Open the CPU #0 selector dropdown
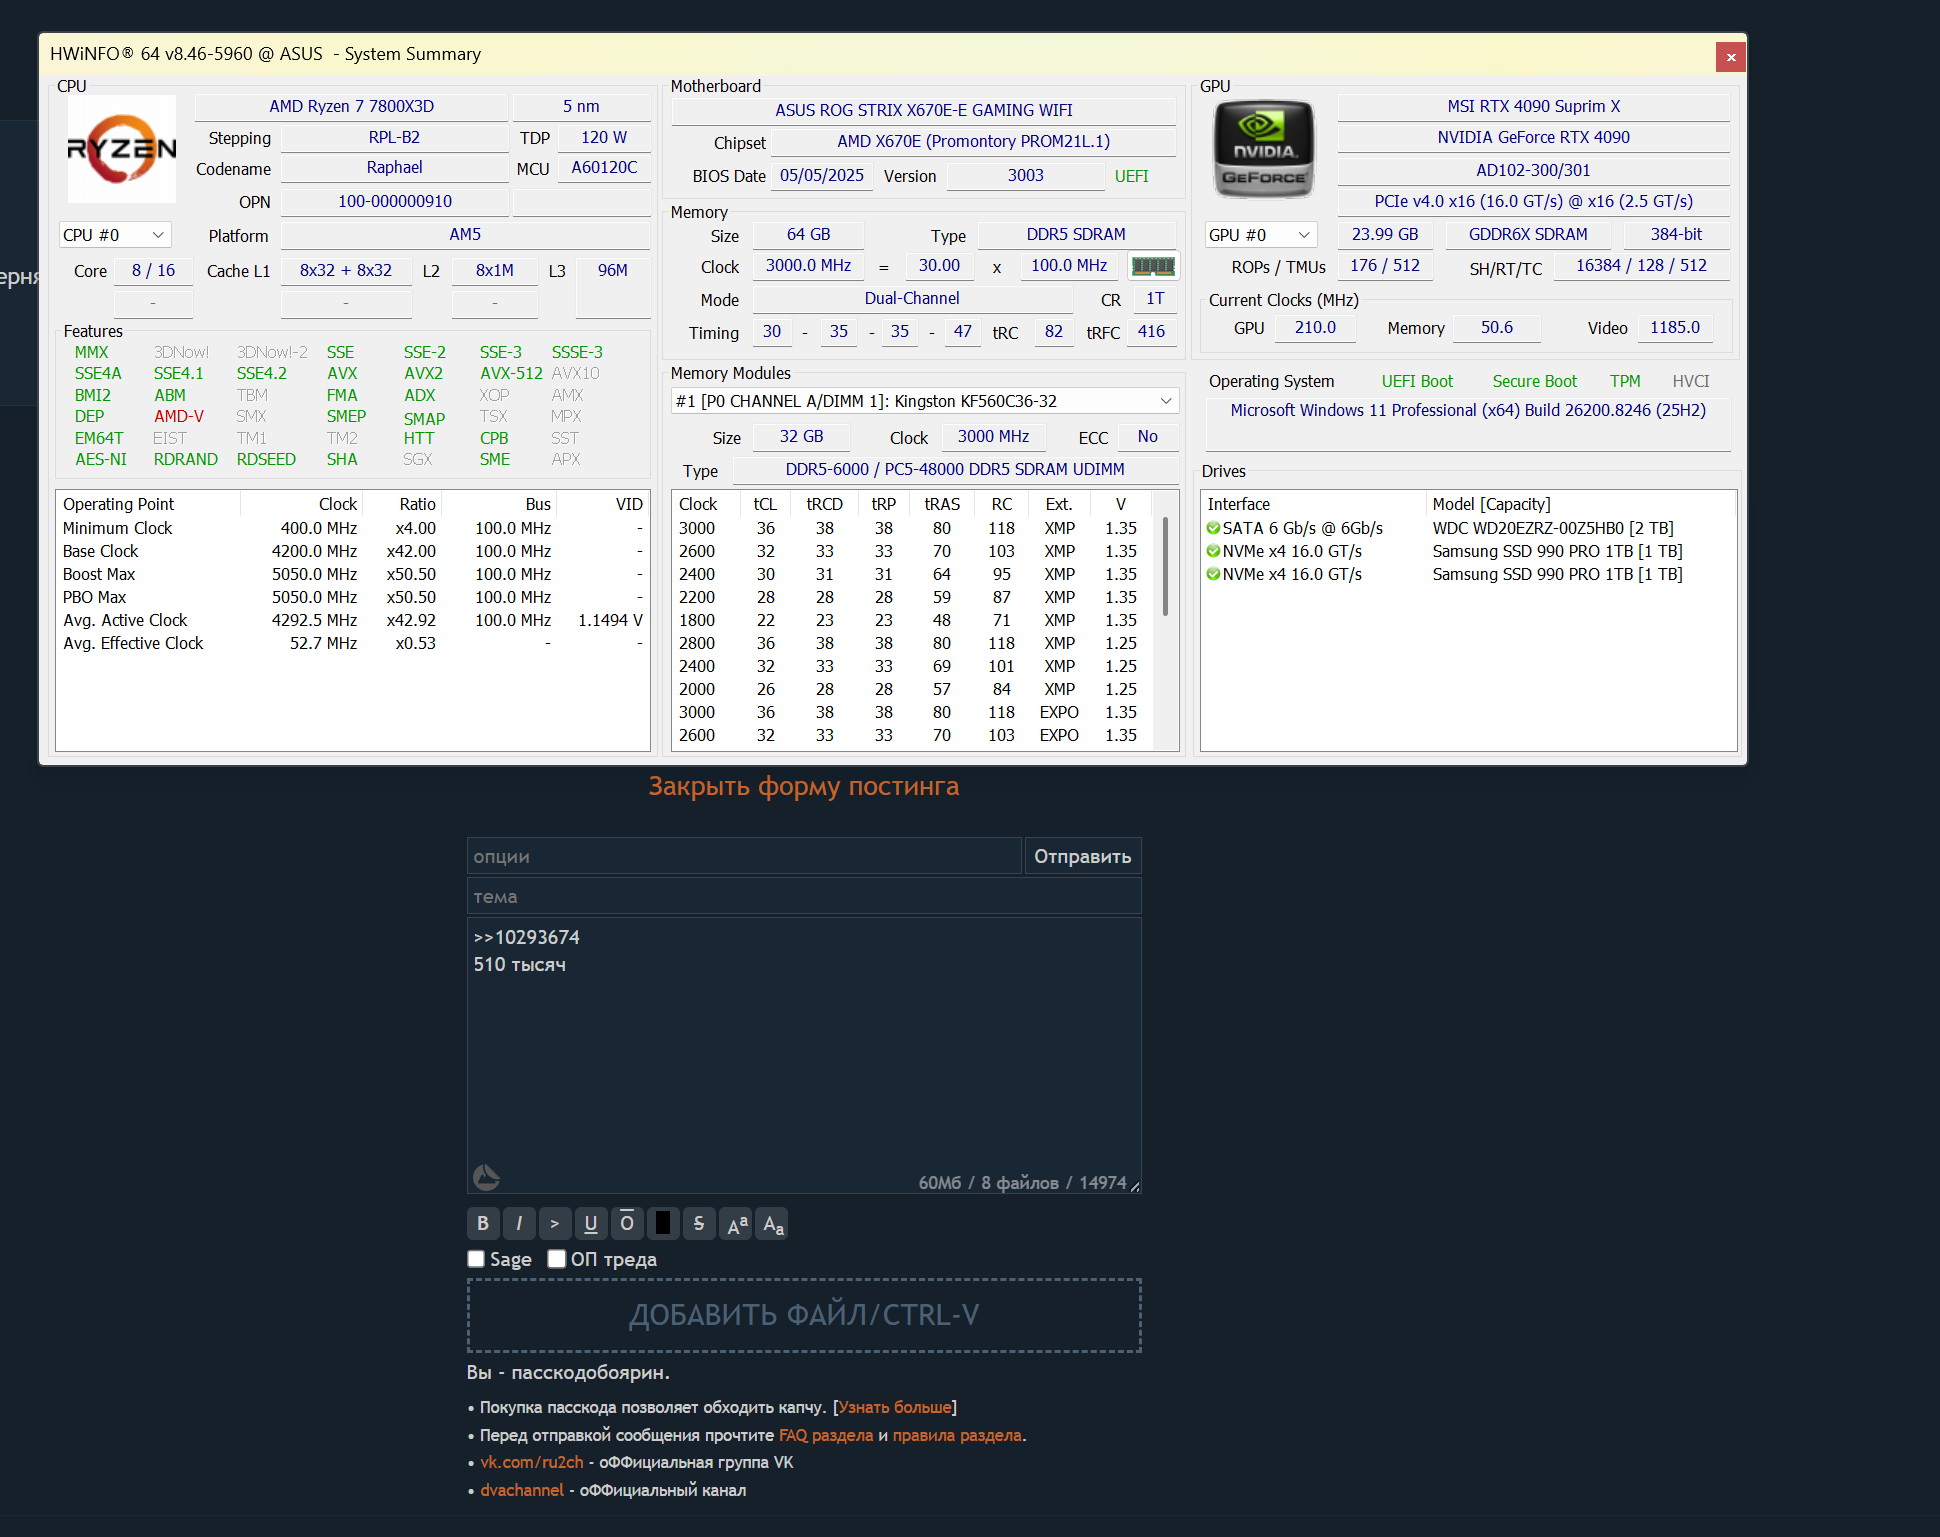The width and height of the screenshot is (1940, 1537). click(x=115, y=235)
